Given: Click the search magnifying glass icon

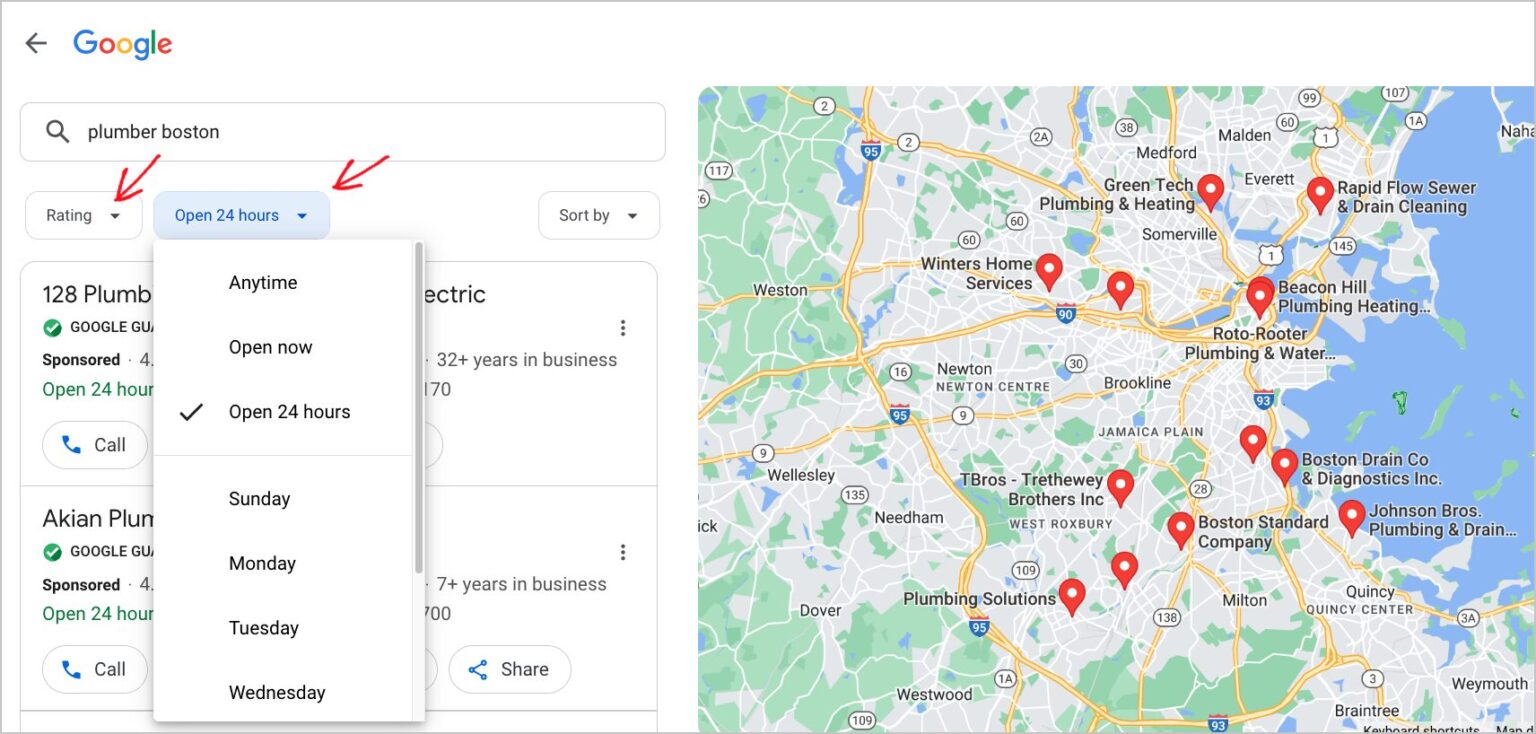Looking at the screenshot, I should pos(57,131).
